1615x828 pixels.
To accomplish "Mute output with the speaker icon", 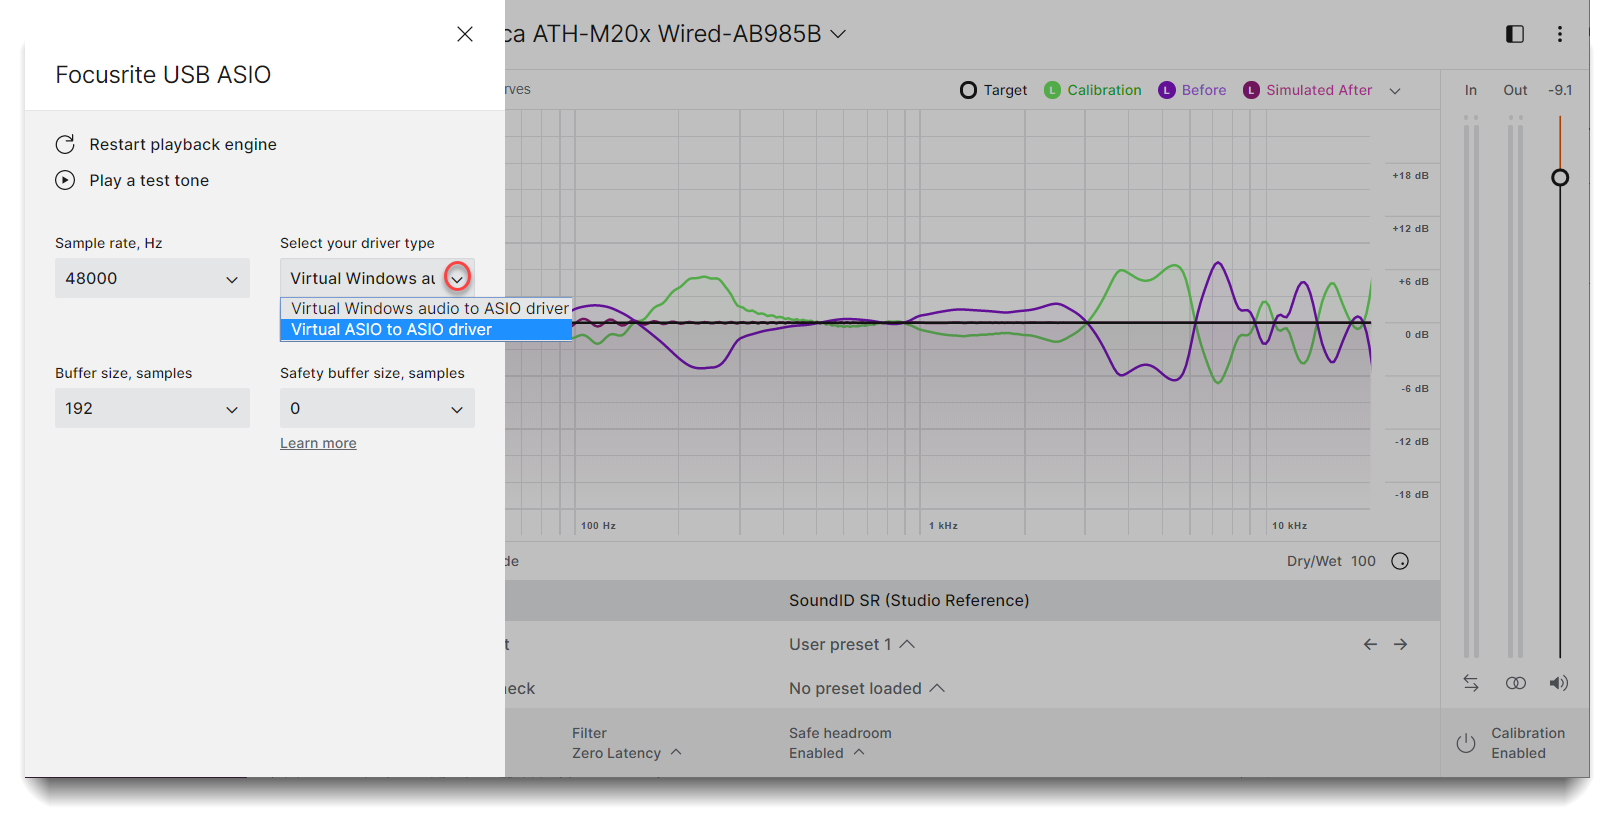I will [x=1559, y=683].
